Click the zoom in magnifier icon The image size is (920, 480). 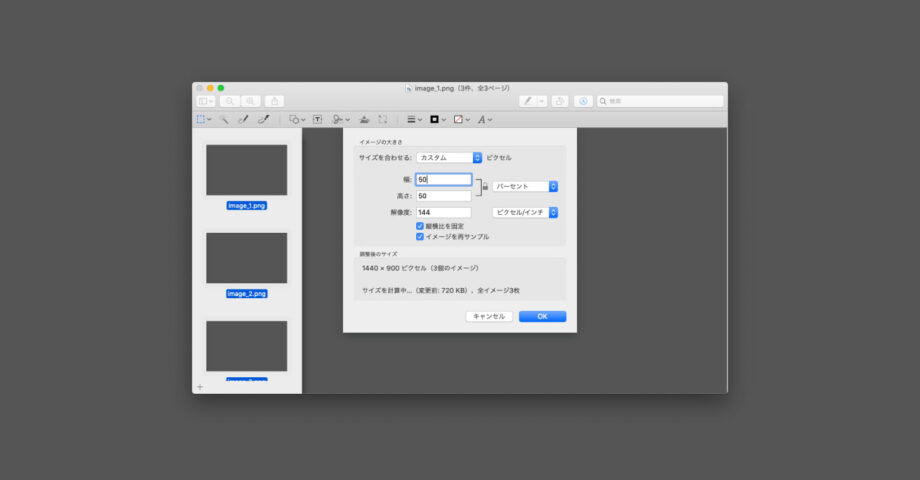[x=250, y=101]
